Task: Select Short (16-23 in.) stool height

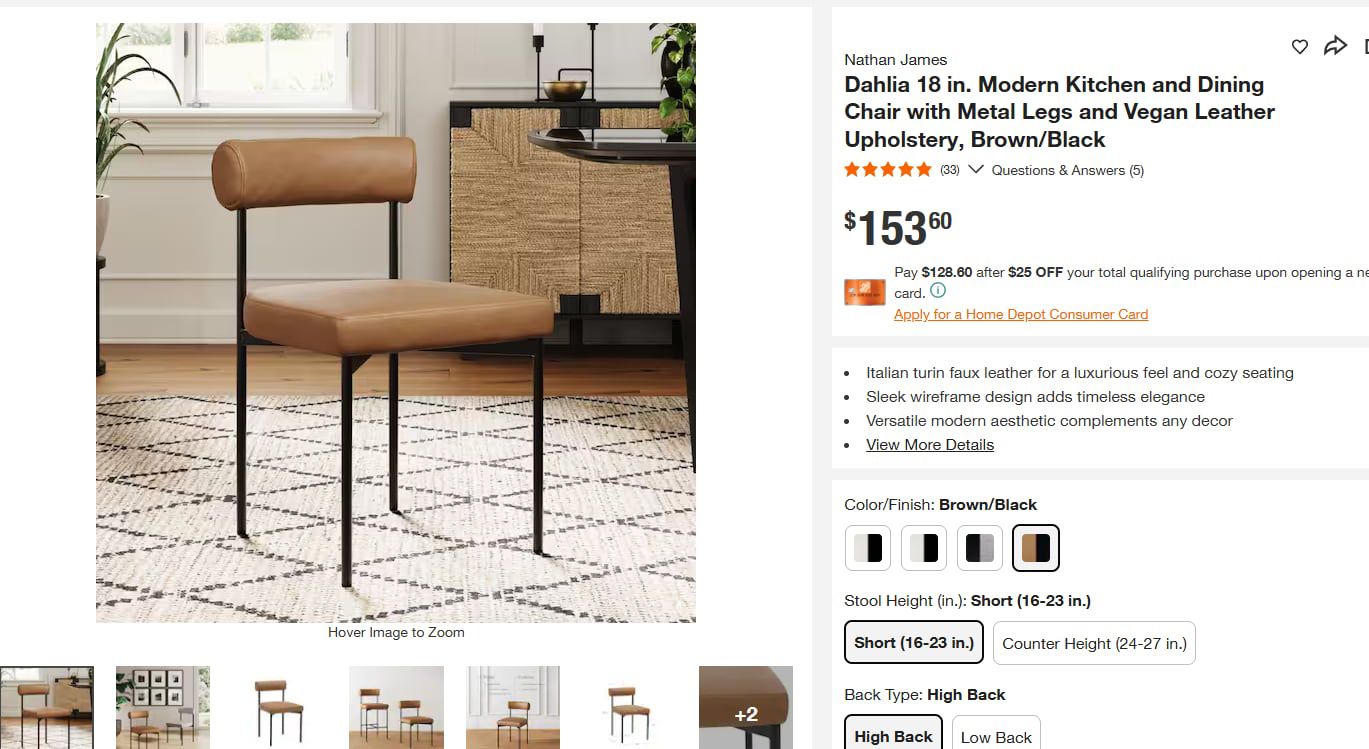Action: [x=914, y=643]
